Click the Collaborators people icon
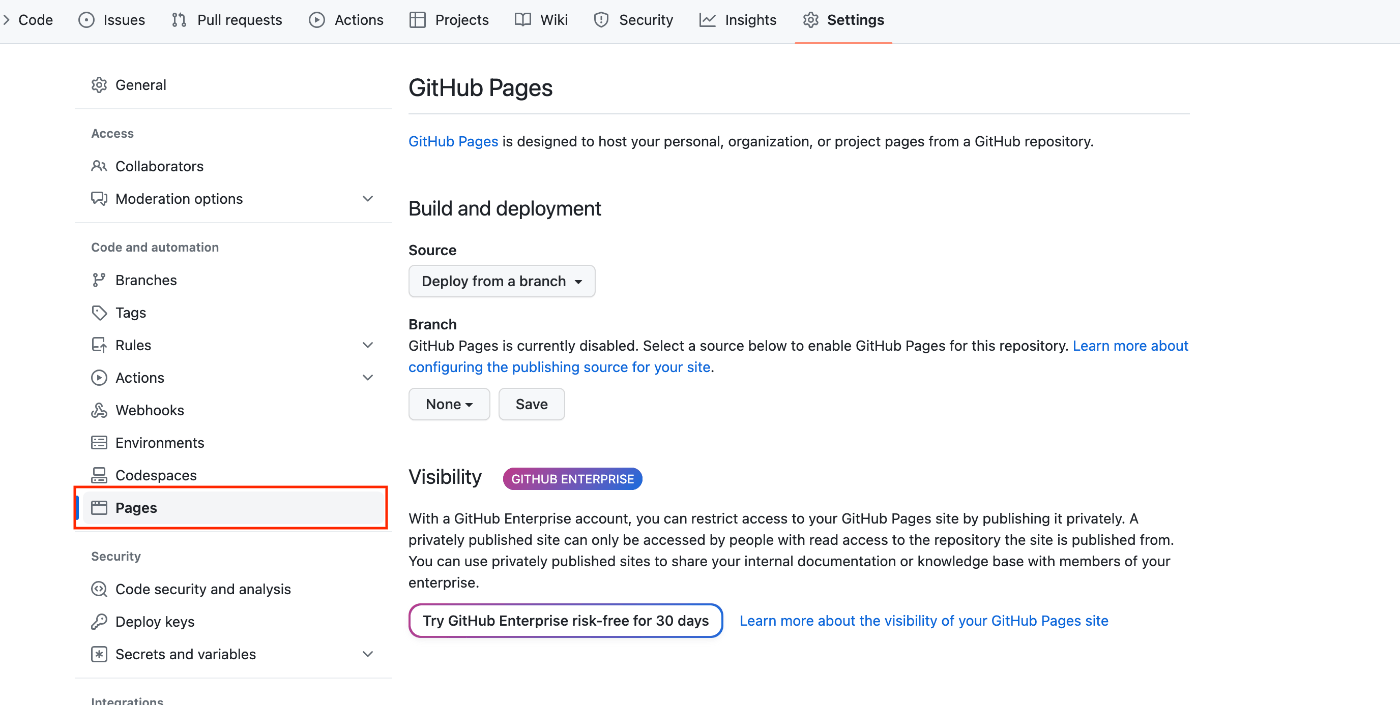The width and height of the screenshot is (1400, 705). point(99,166)
